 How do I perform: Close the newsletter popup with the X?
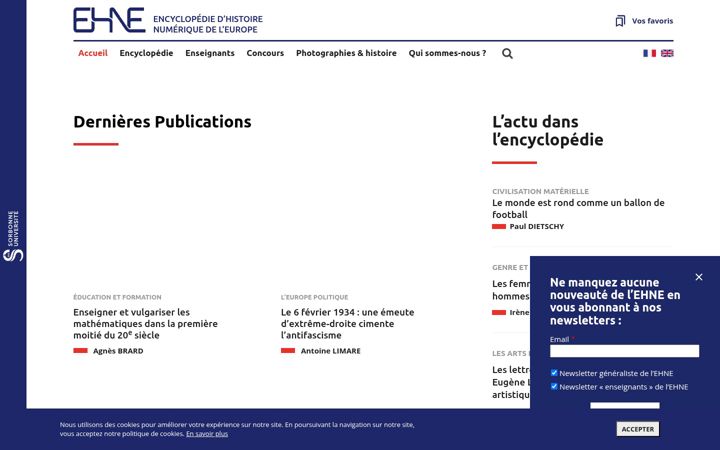(698, 277)
